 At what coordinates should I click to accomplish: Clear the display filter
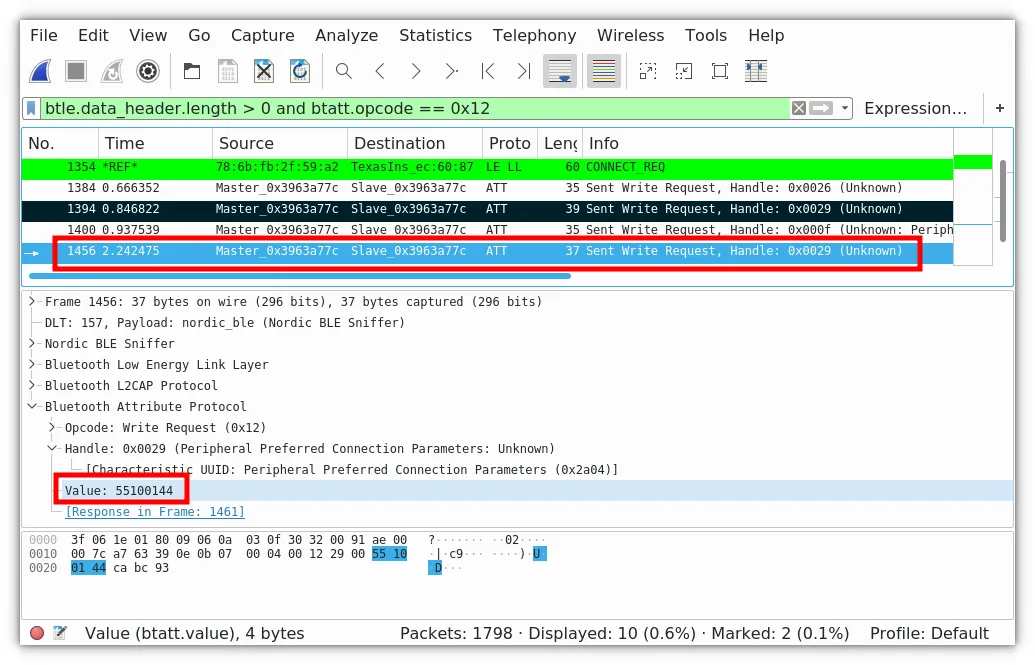[x=799, y=108]
